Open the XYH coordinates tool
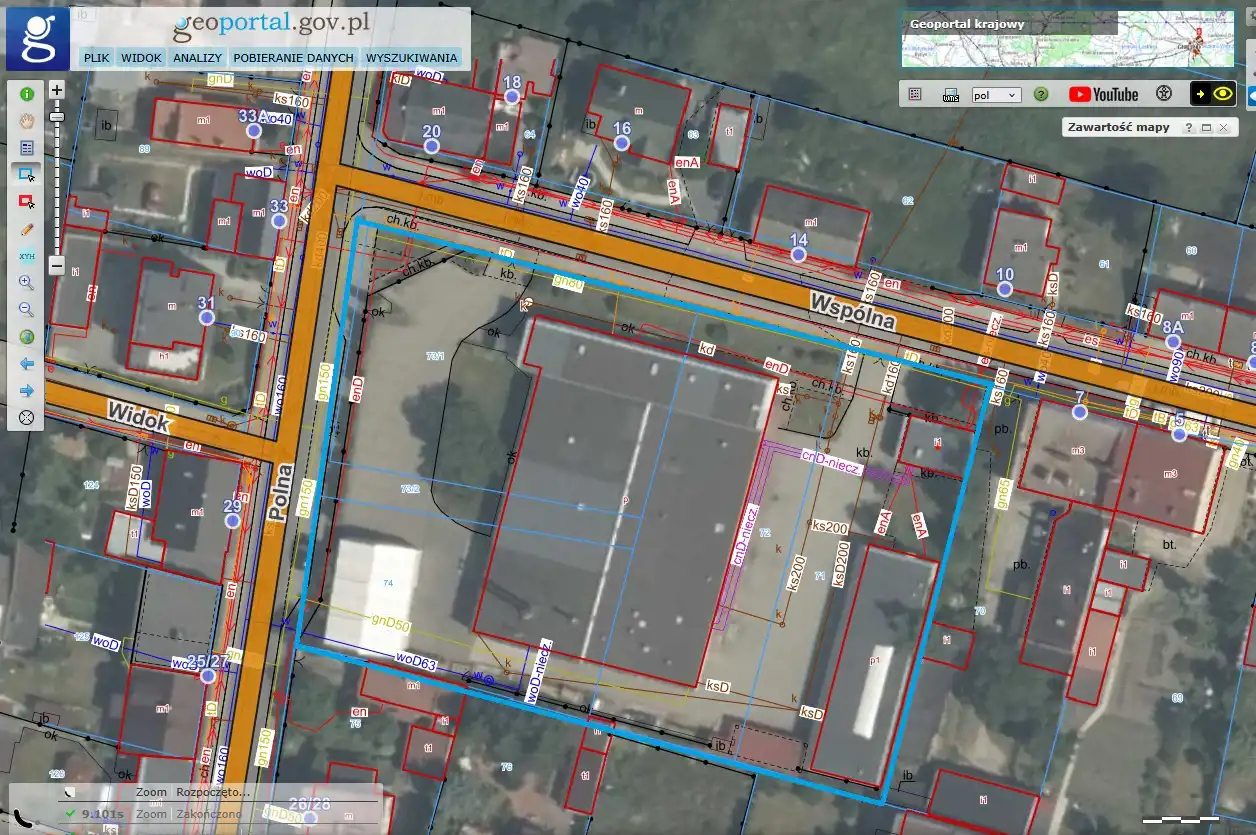 click(27, 256)
